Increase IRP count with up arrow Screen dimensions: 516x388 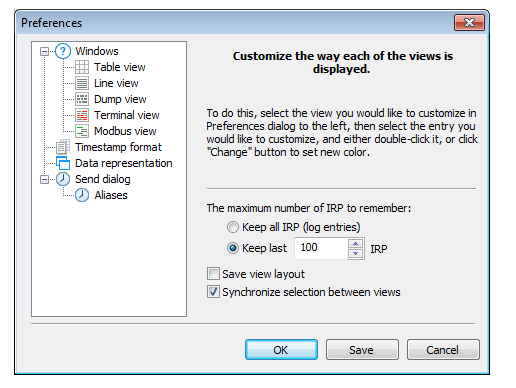355,243
